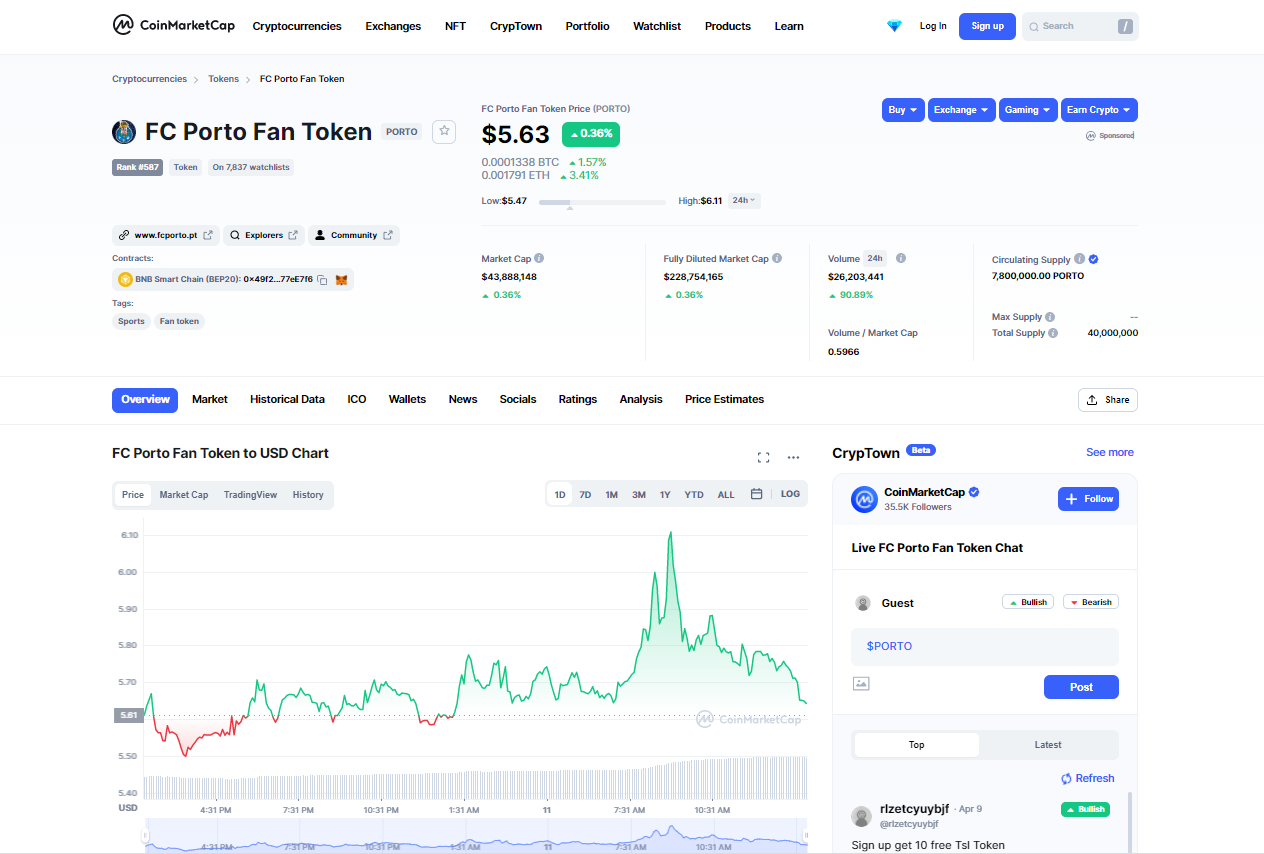The height and width of the screenshot is (854, 1264).
Task: Open the Price Estimates tab
Action: click(x=724, y=399)
